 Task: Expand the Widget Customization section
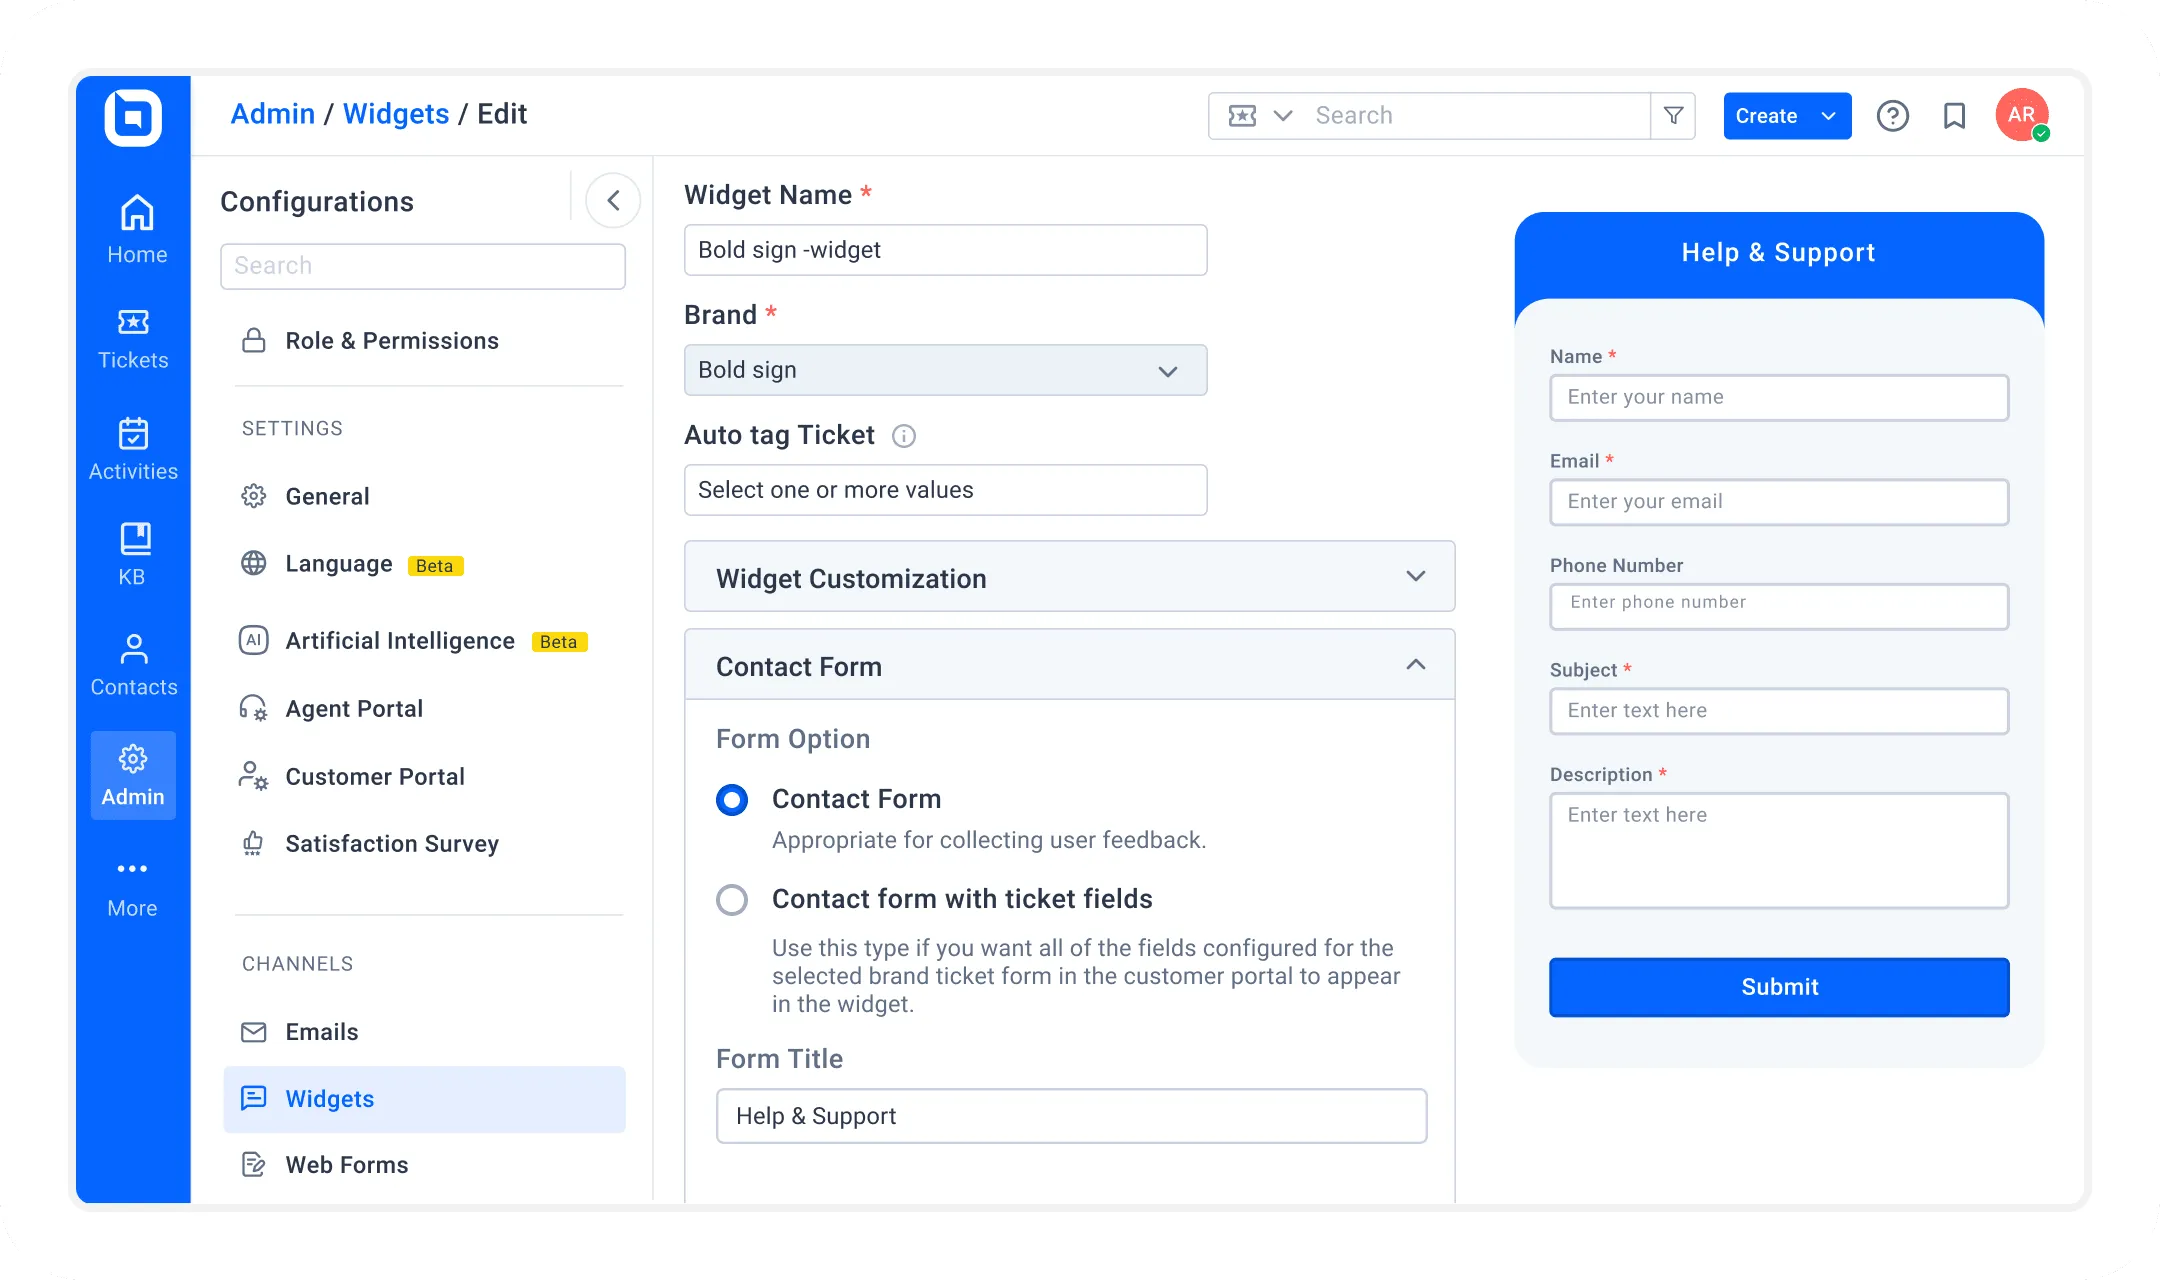[1415, 579]
